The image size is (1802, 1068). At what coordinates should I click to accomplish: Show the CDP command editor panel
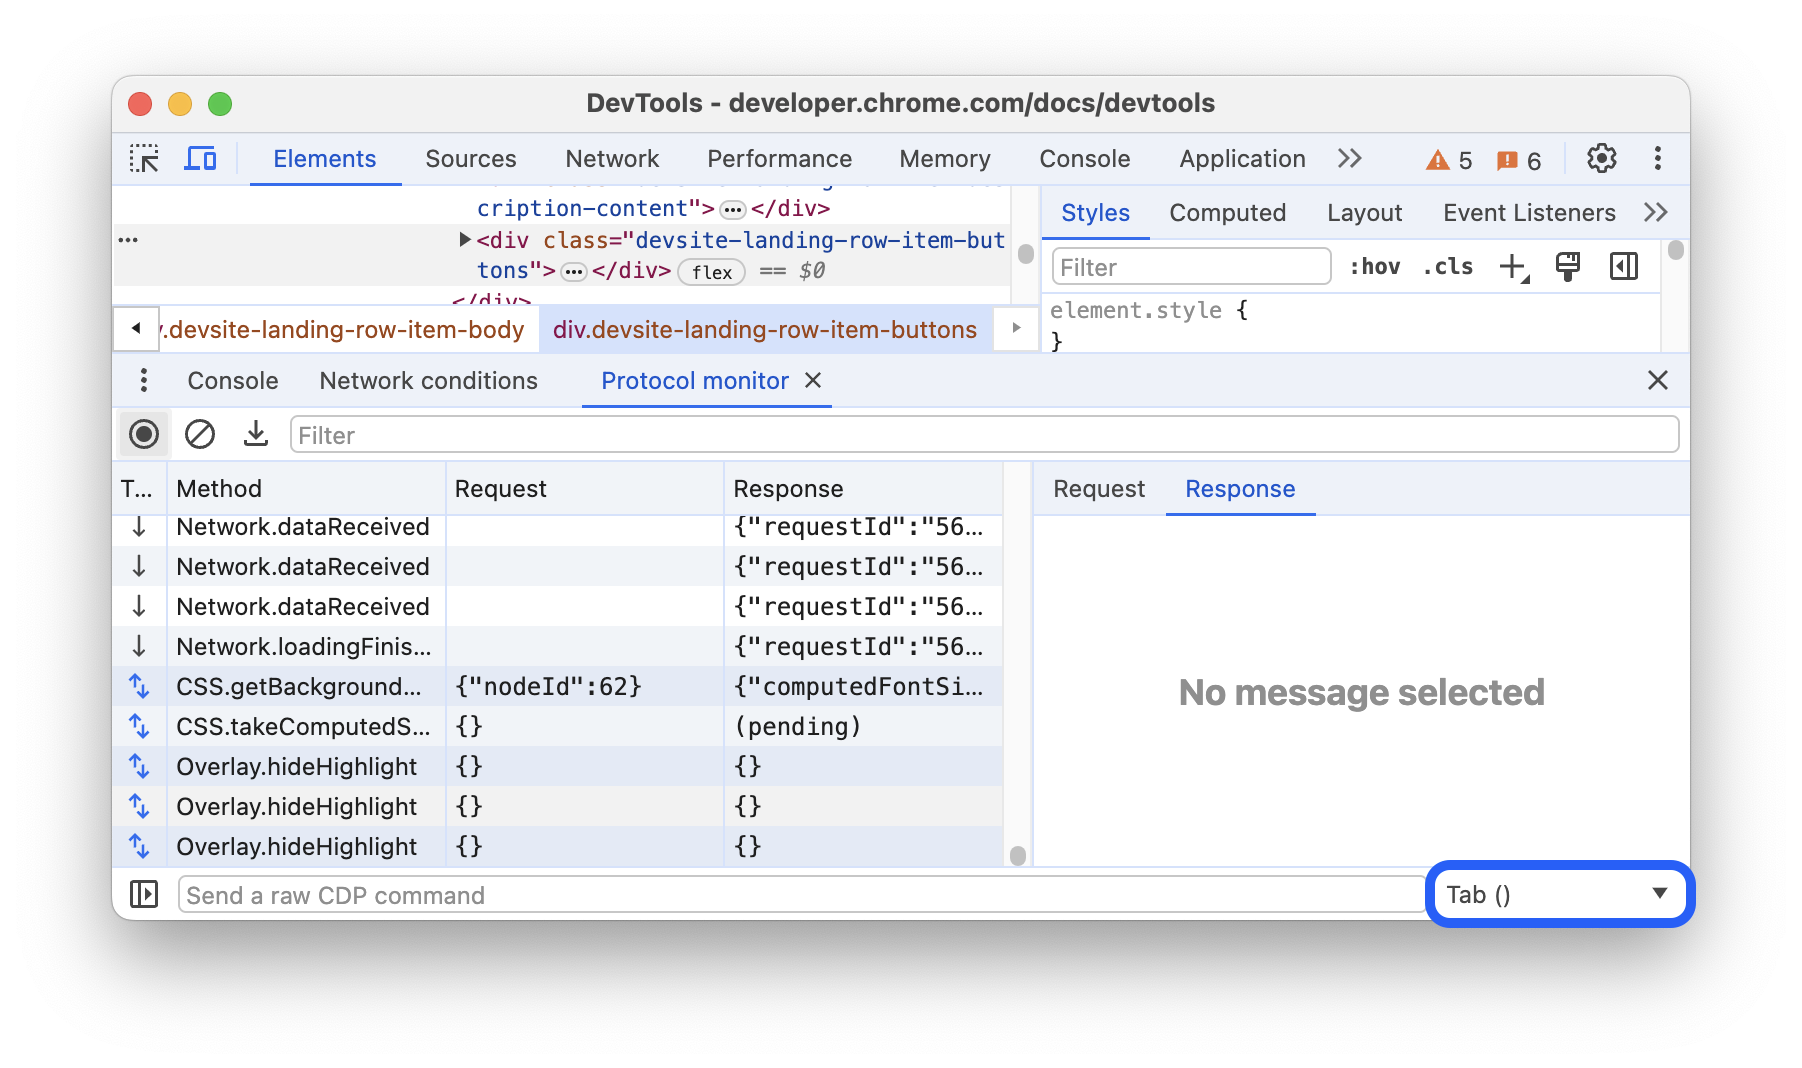point(143,894)
